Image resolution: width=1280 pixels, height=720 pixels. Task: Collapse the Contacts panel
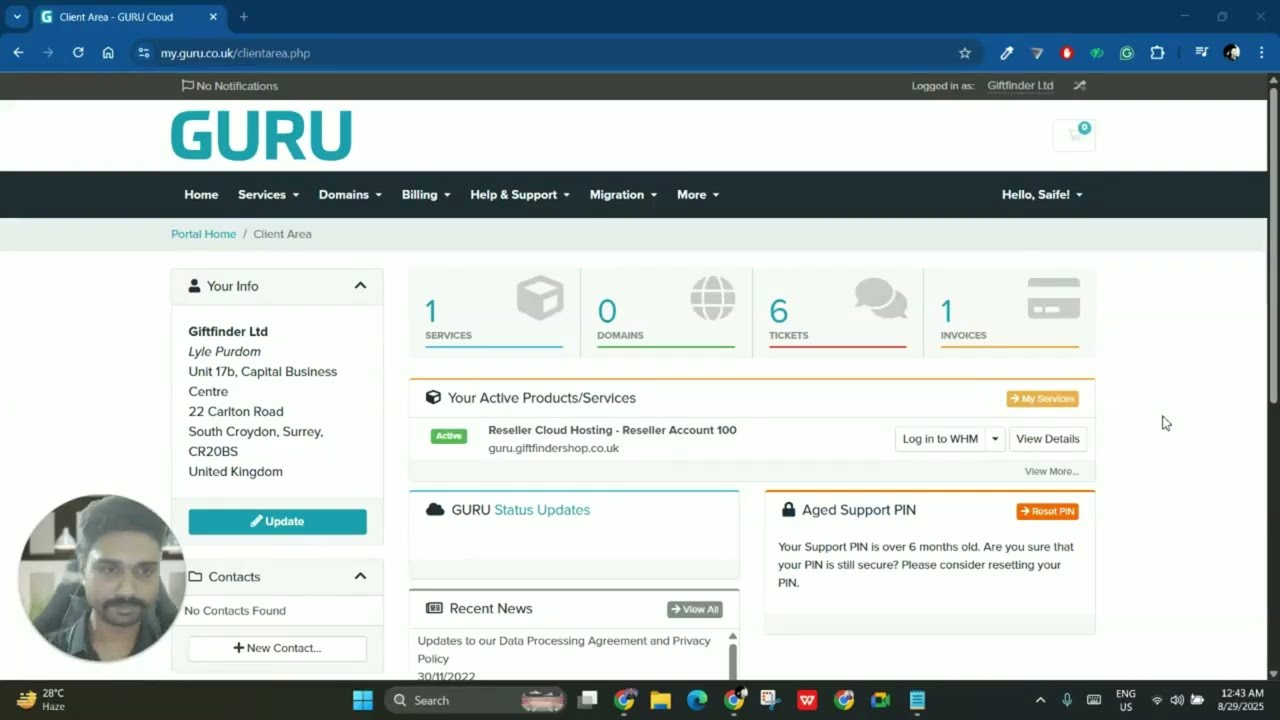tap(360, 576)
